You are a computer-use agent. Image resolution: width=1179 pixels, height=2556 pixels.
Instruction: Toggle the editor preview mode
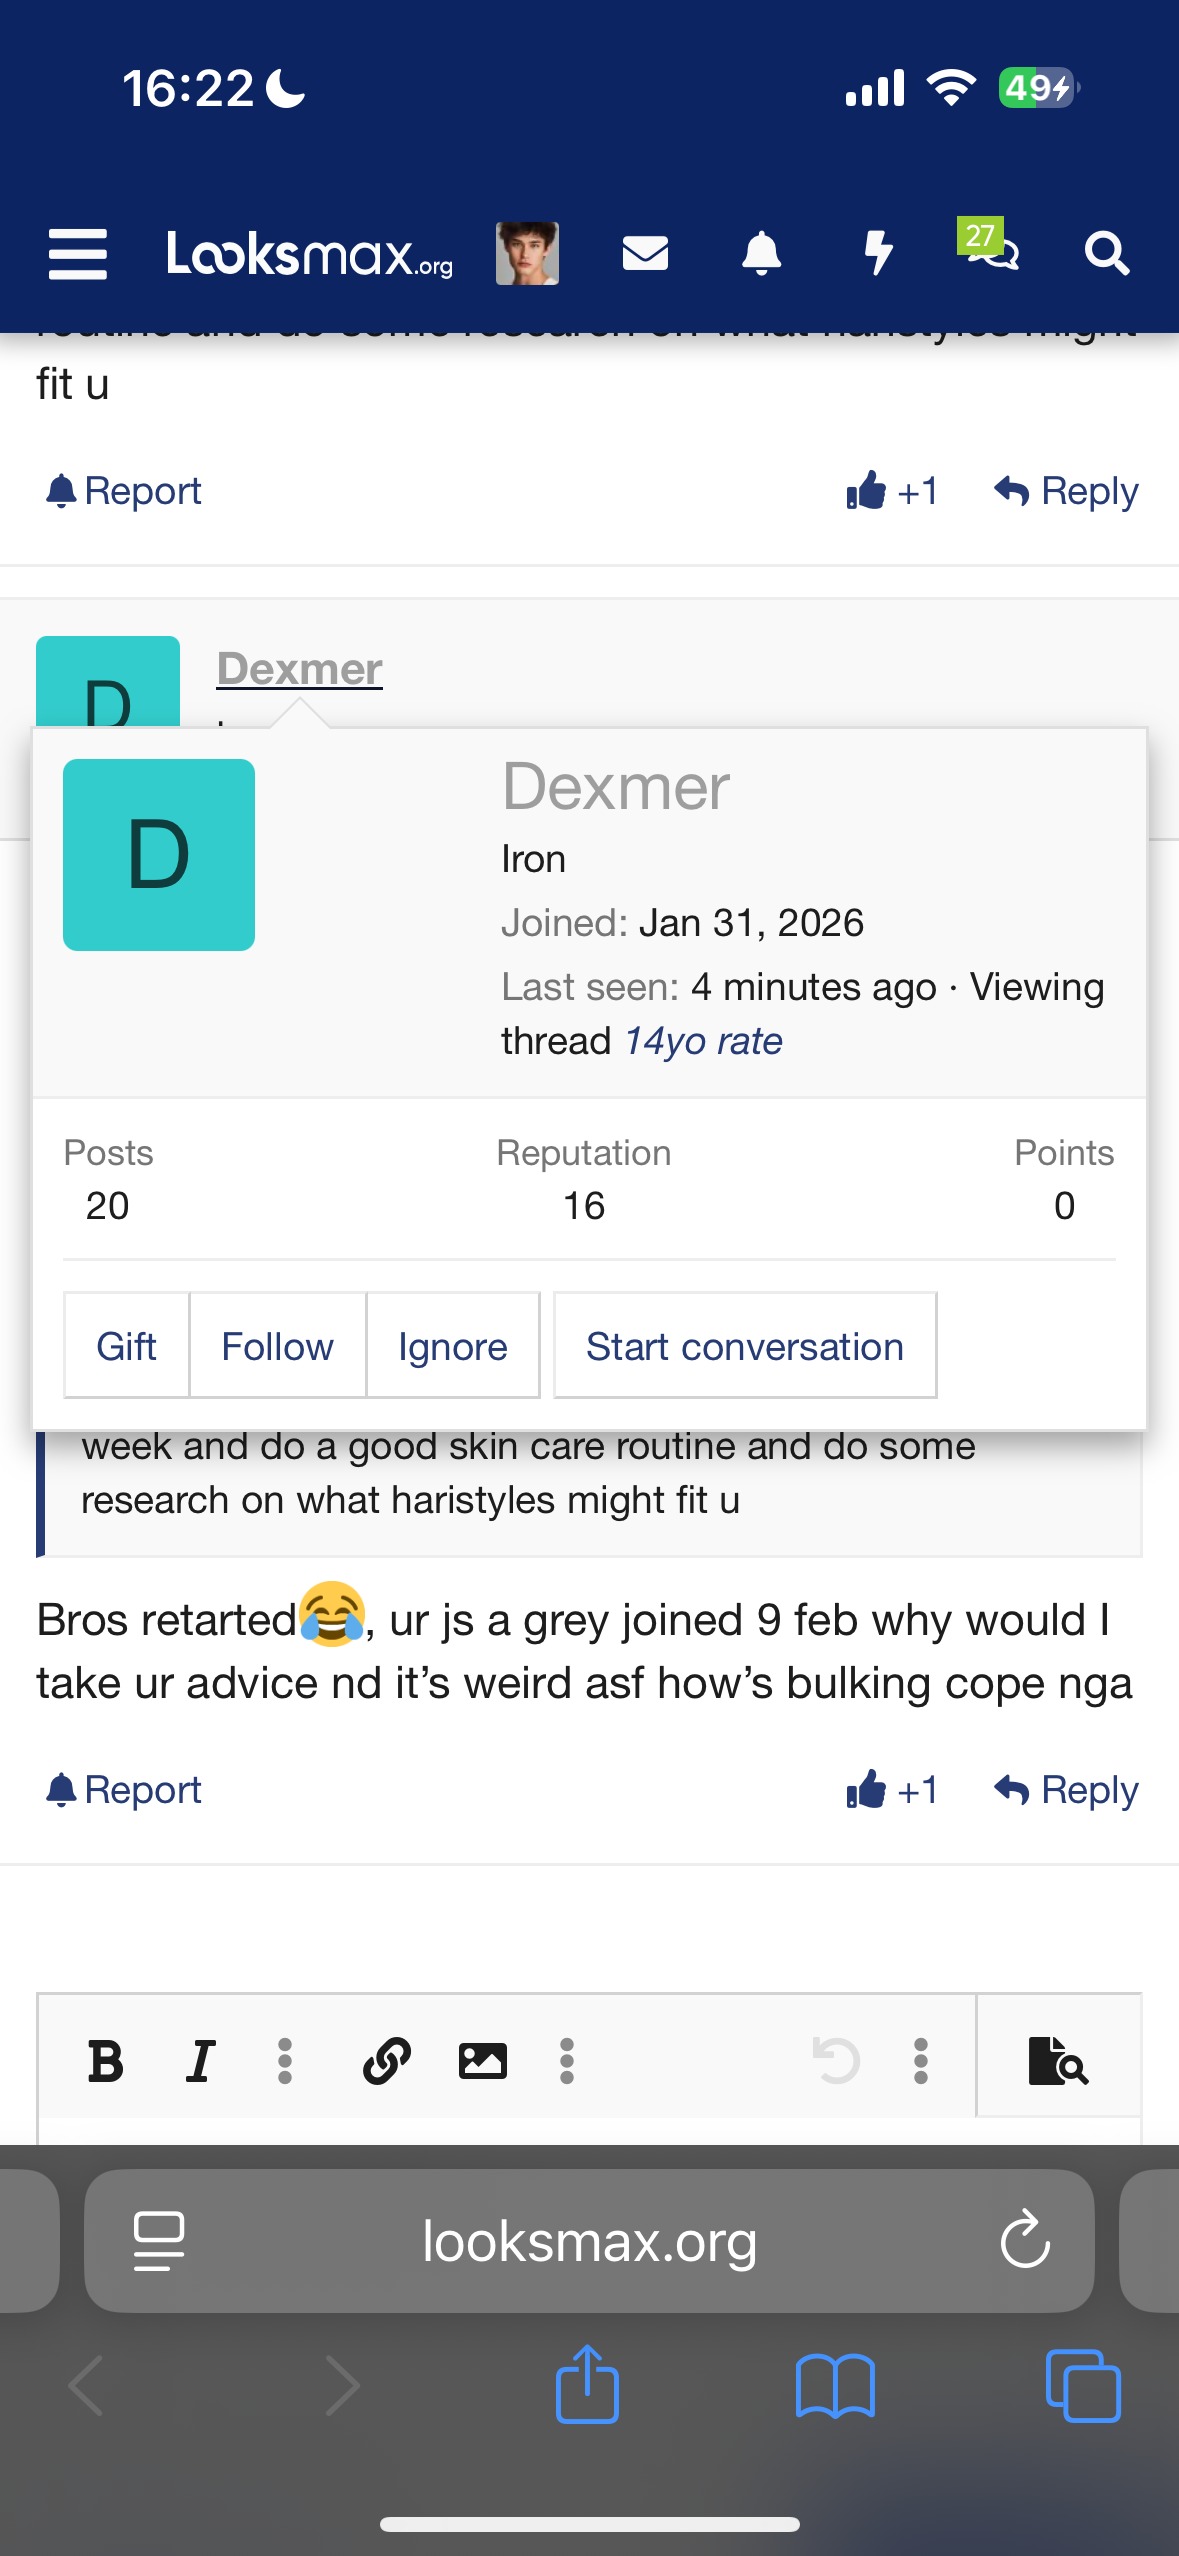coord(1058,2061)
